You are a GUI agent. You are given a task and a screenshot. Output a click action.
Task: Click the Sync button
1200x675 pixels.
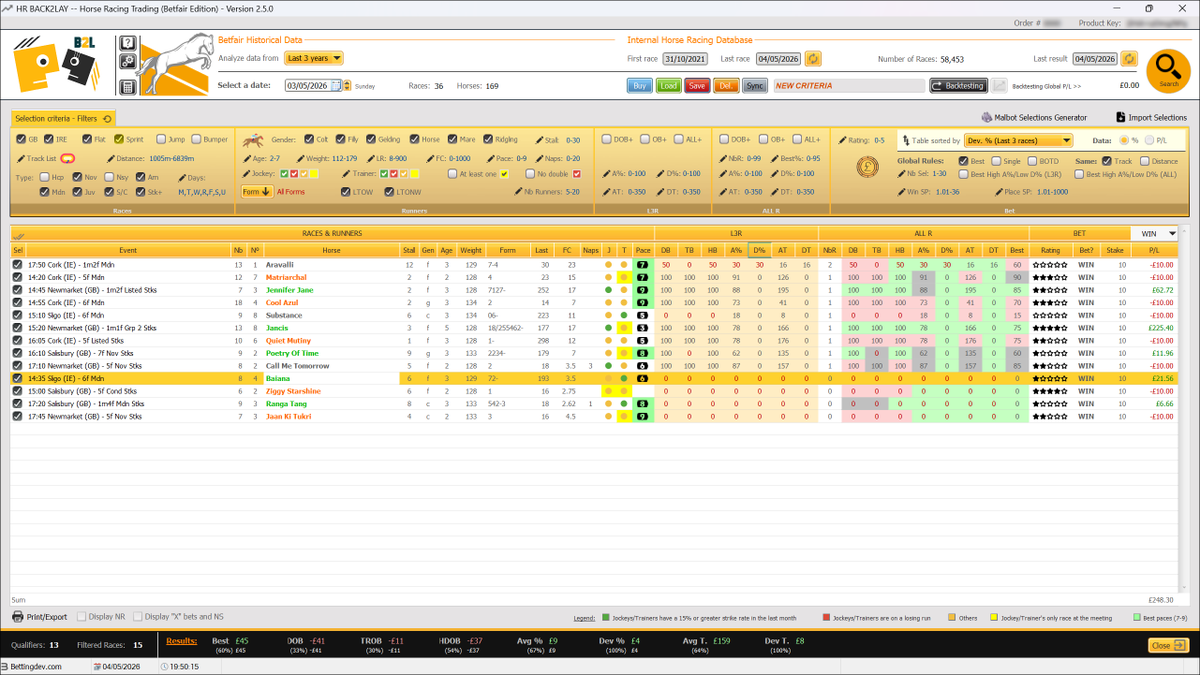coord(755,86)
